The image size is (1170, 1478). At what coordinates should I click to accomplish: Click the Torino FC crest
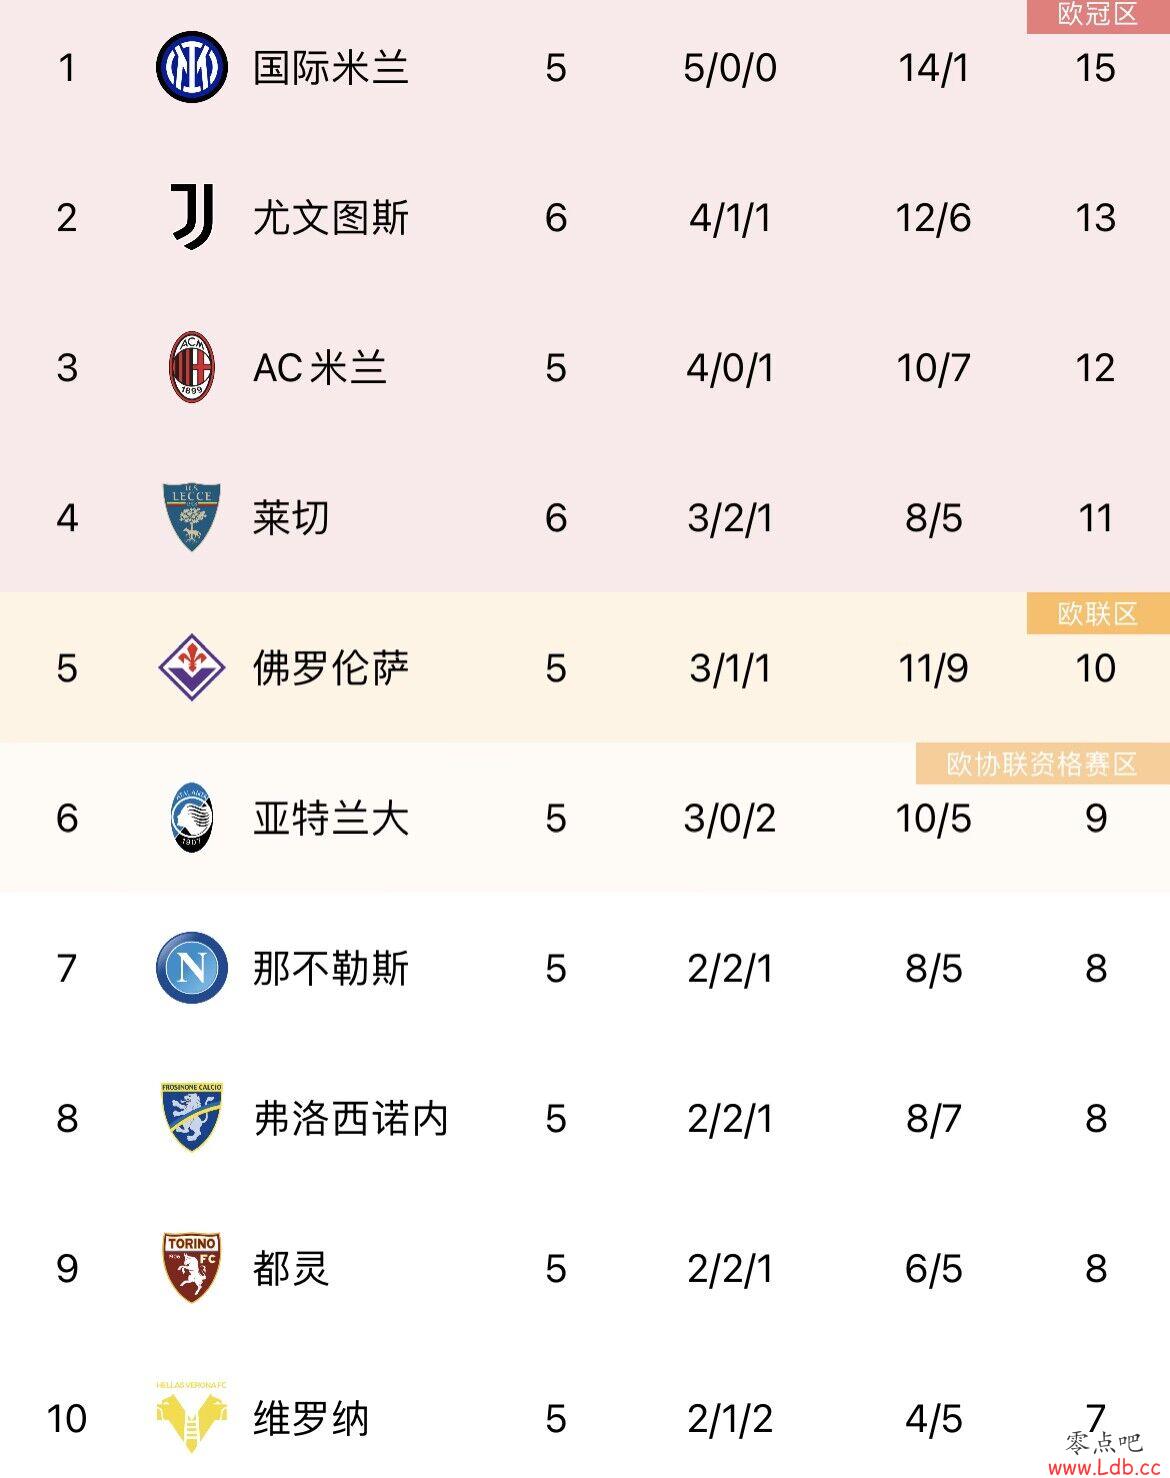tap(191, 1268)
